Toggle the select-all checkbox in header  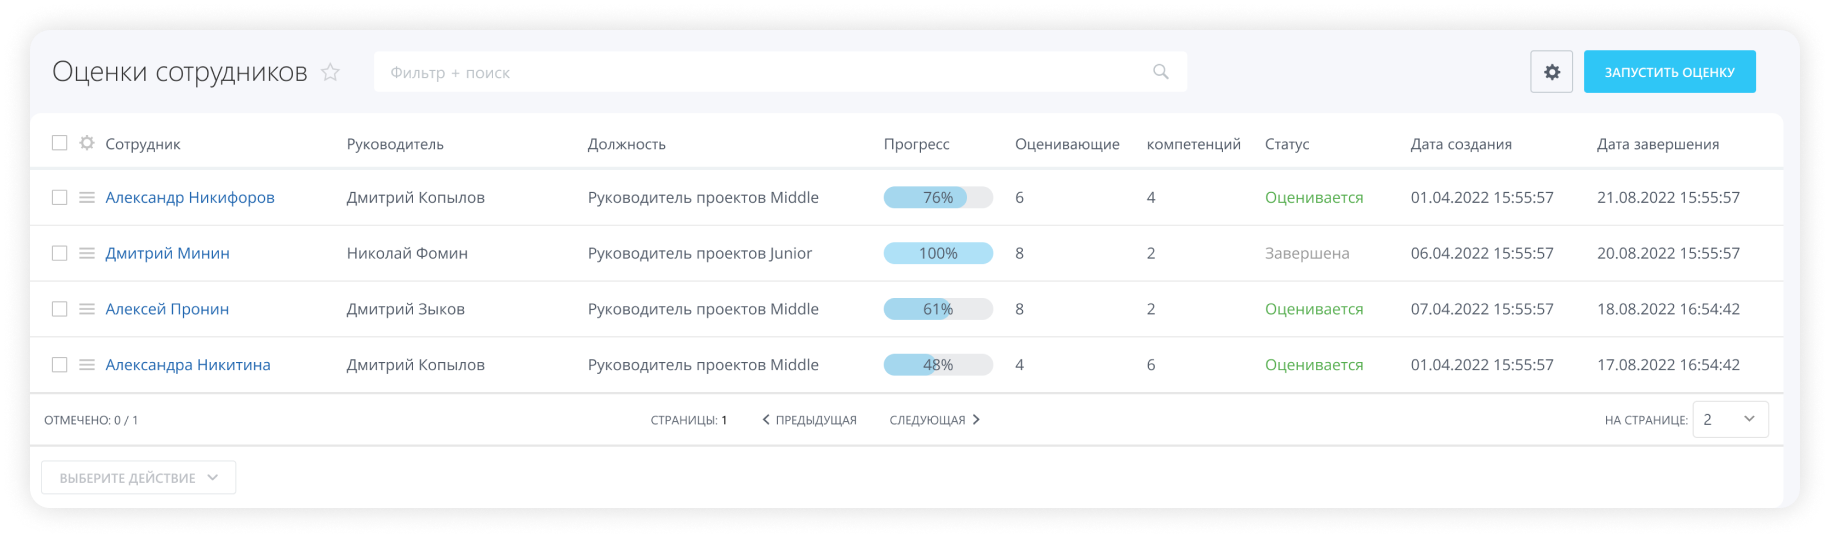click(x=59, y=143)
